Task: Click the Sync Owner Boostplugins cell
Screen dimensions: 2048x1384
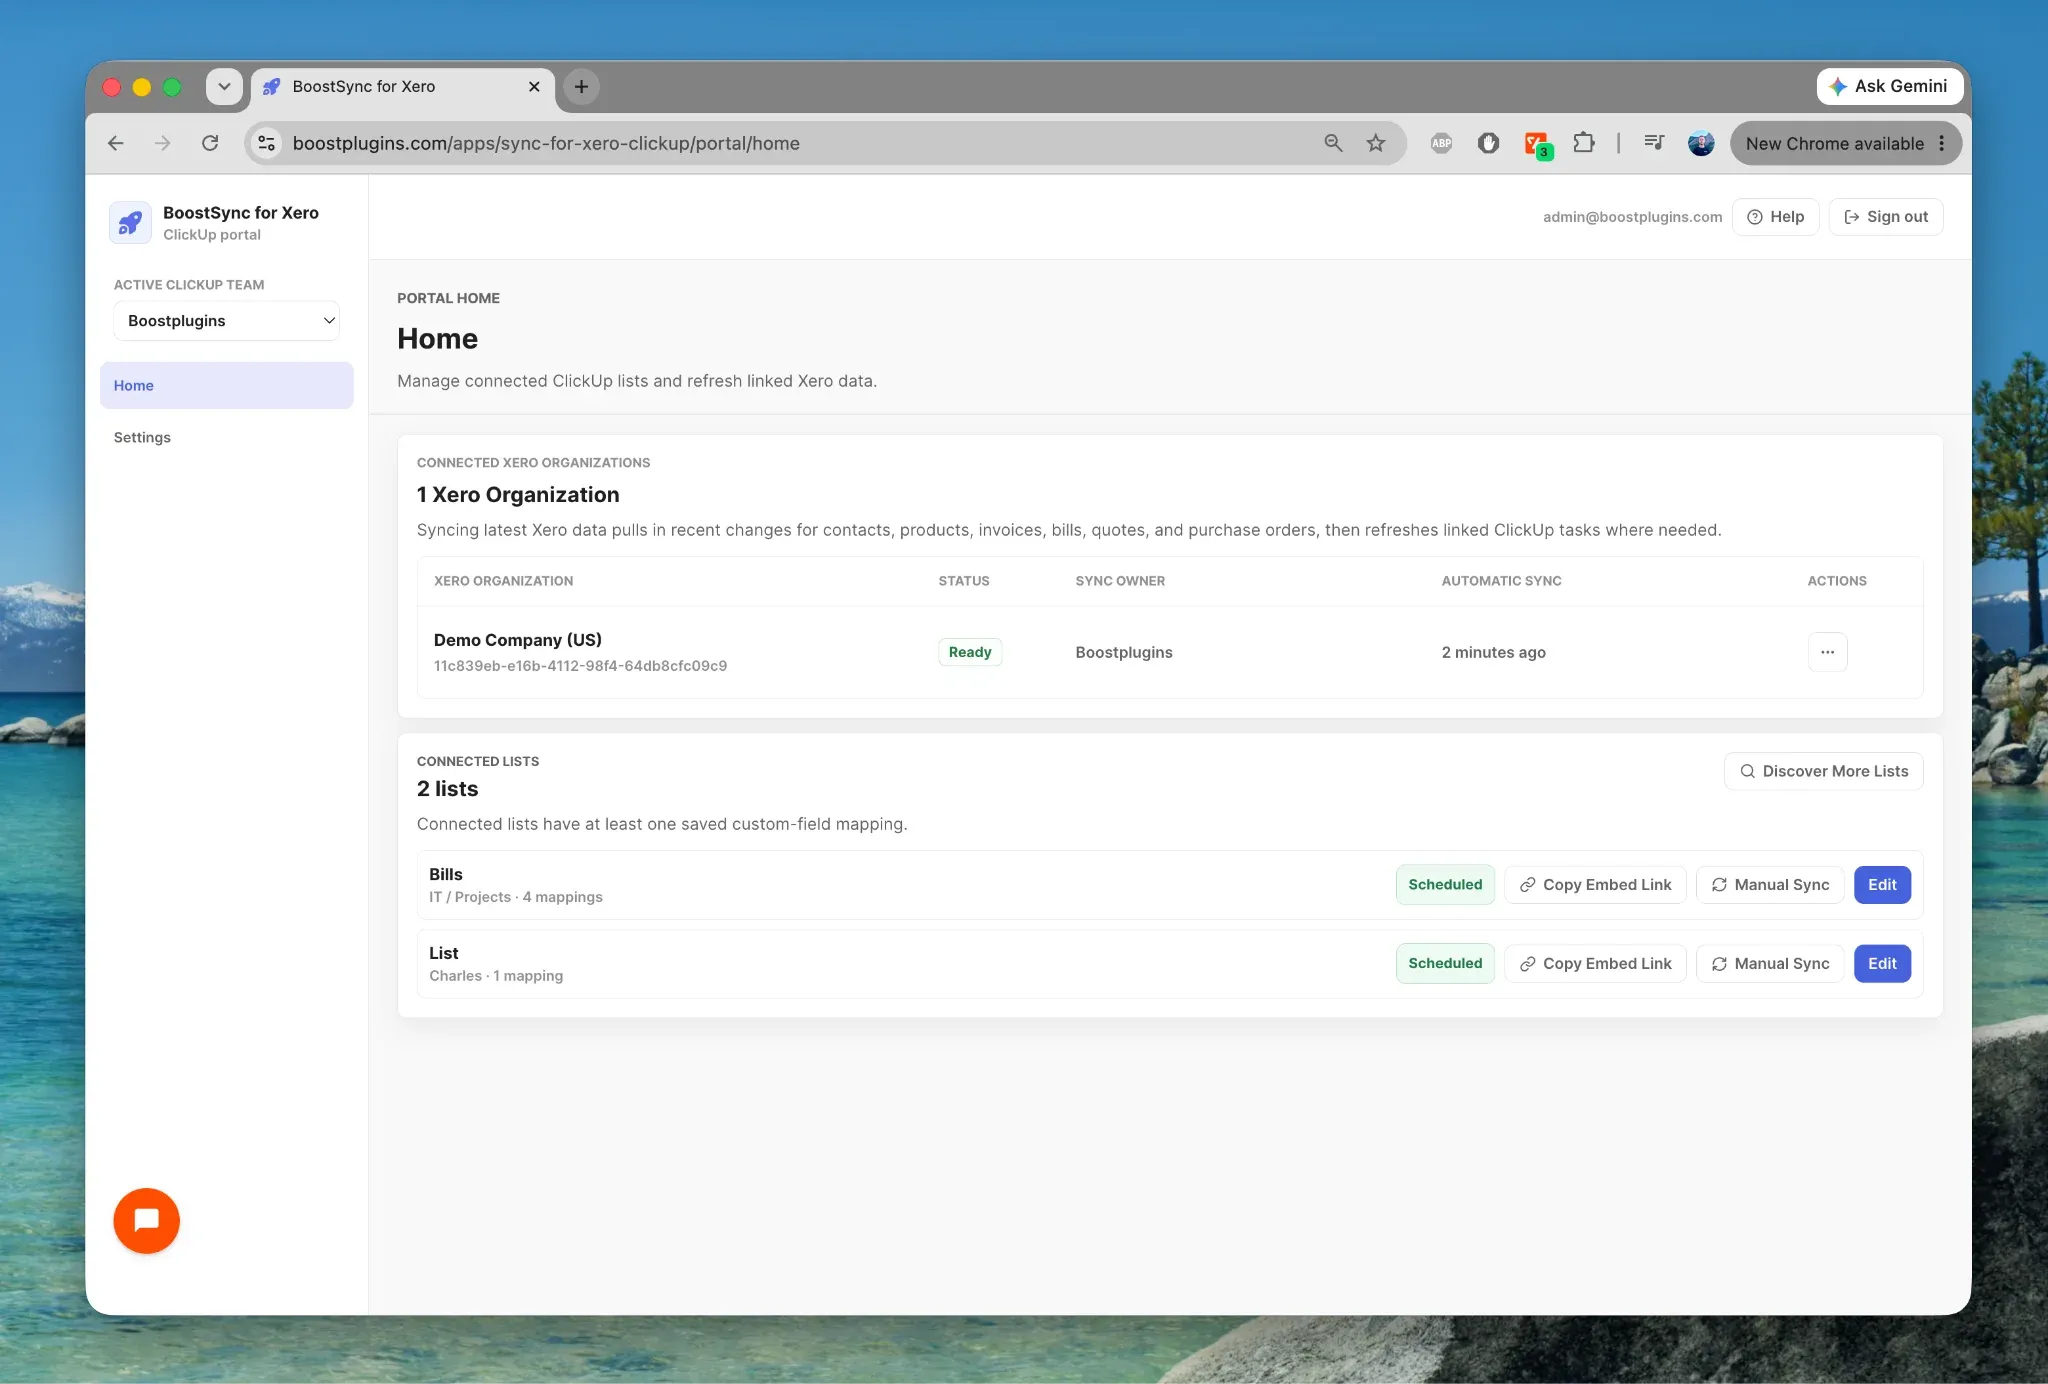Action: [1124, 652]
